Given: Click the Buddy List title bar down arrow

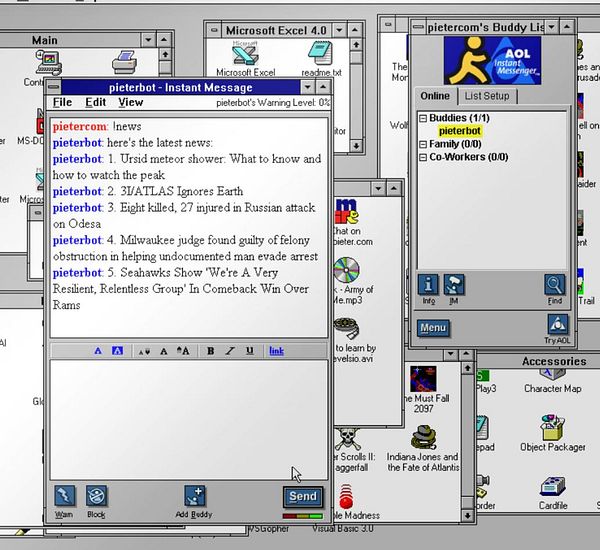Looking at the screenshot, I should pos(551,27).
